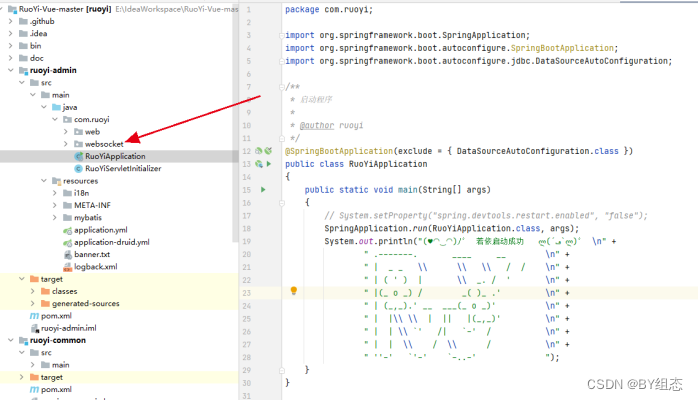The height and width of the screenshot is (400, 698).
Task: Expand the generated-sources folder
Action: coord(32,303)
